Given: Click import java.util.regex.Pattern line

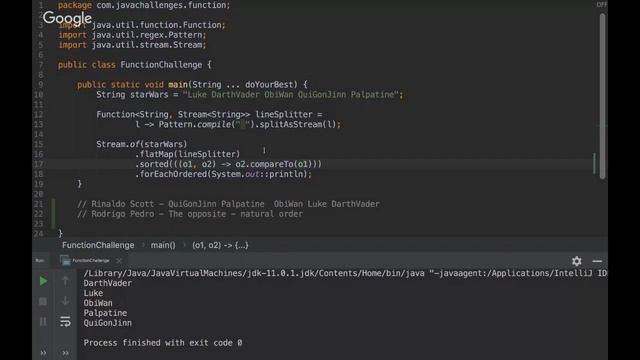Looking at the screenshot, I should point(132,35).
